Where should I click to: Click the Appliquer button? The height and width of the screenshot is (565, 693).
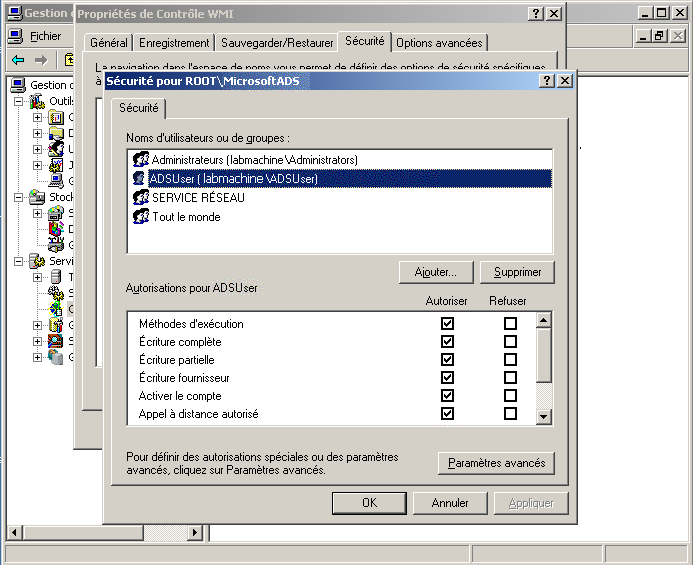point(531,503)
